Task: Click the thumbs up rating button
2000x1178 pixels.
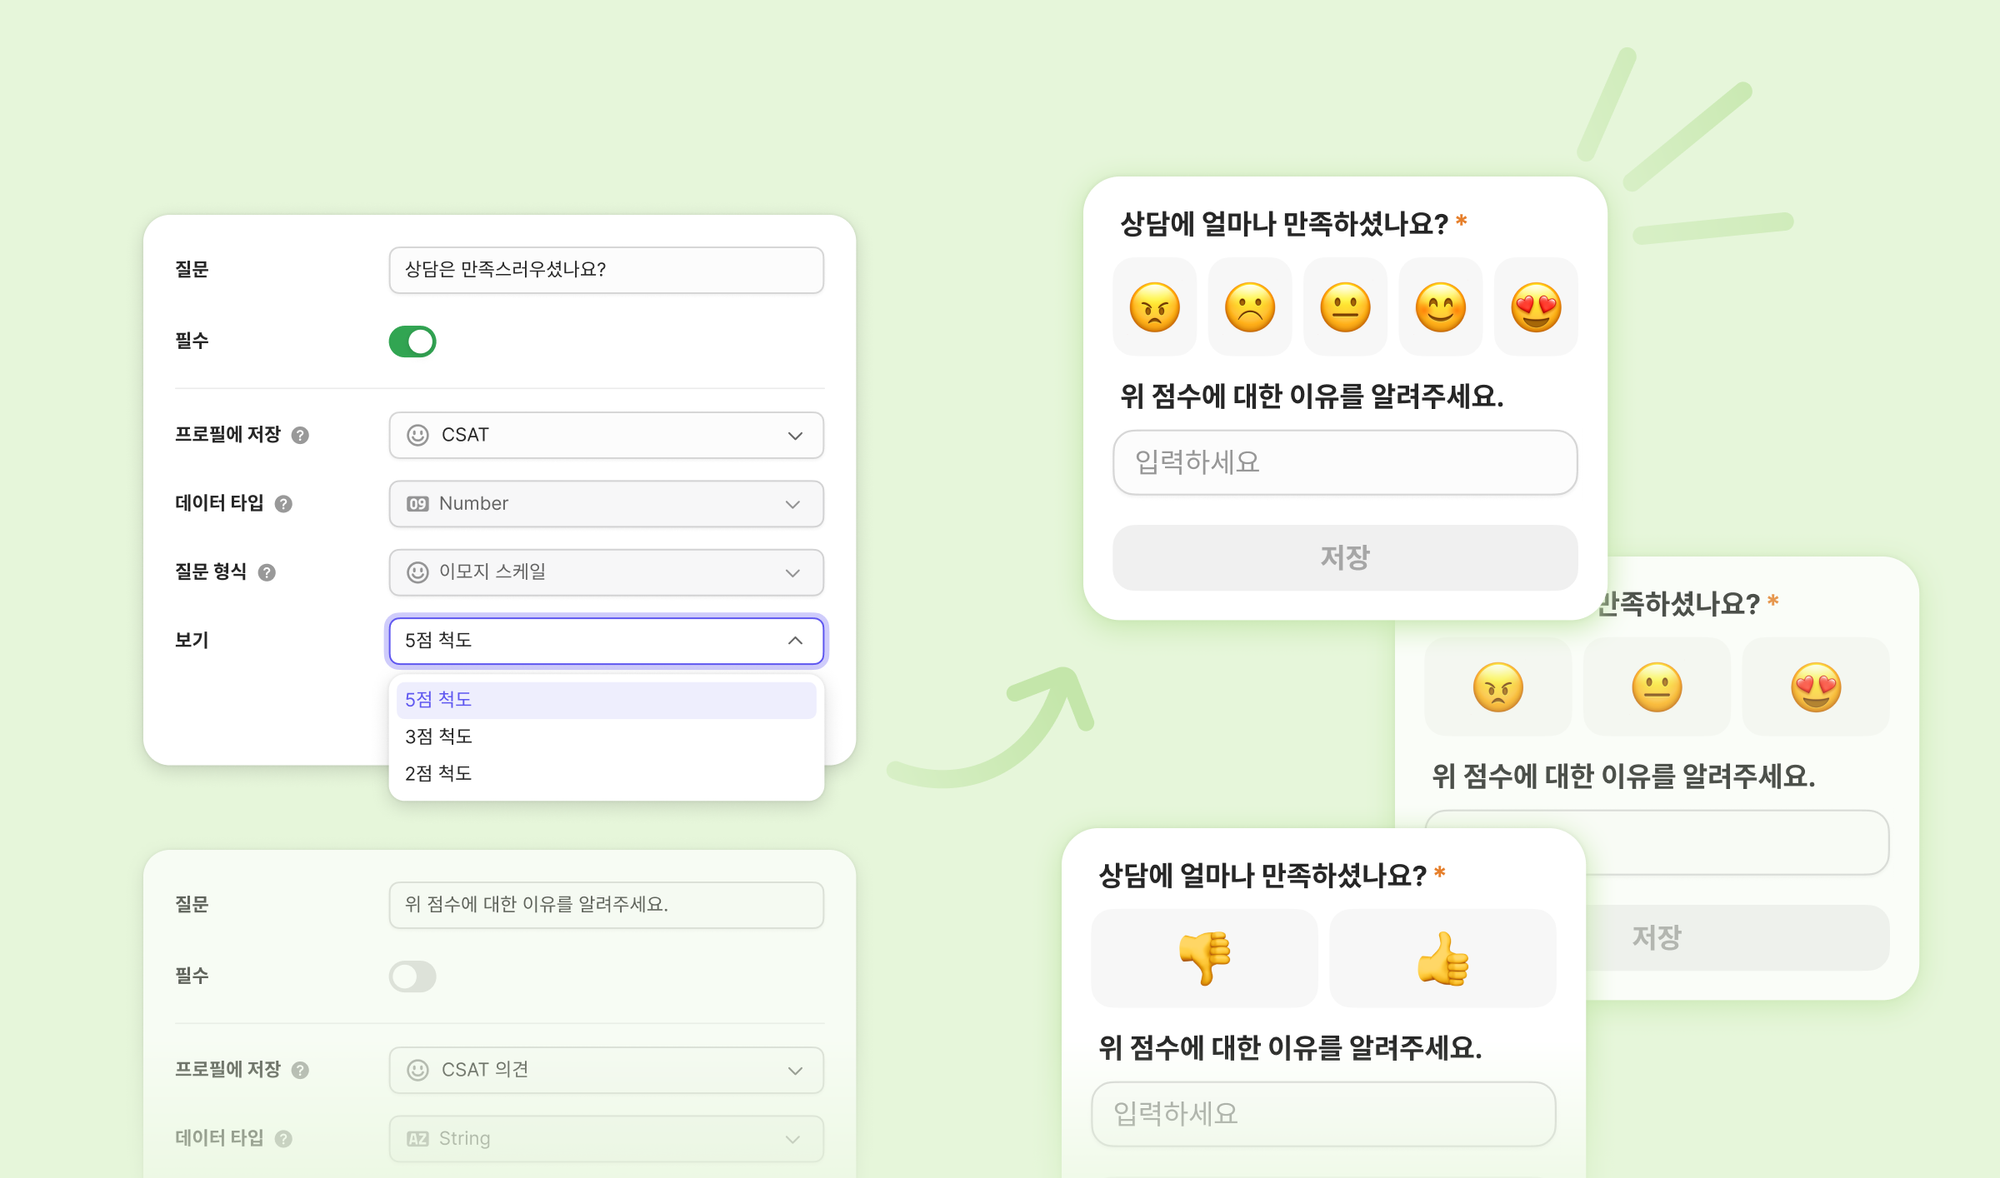Action: click(x=1442, y=958)
